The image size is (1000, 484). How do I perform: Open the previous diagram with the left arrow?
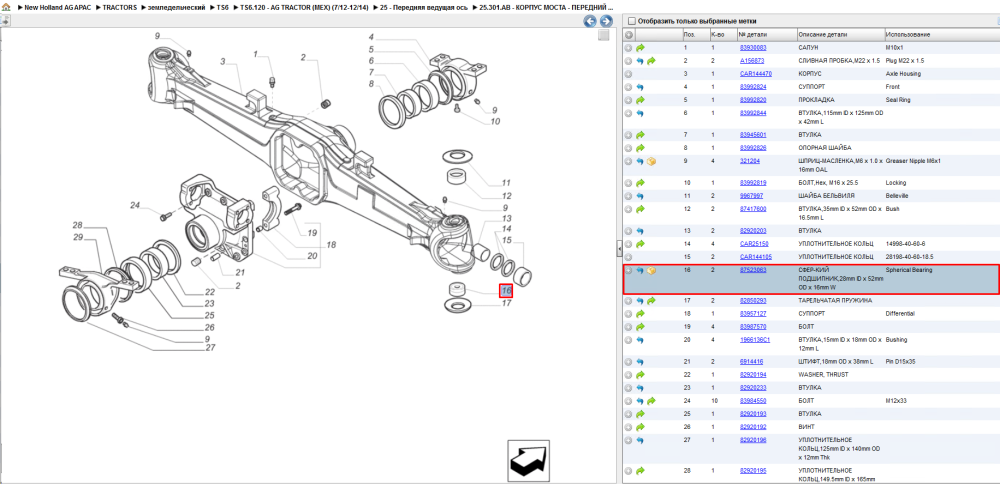click(590, 21)
